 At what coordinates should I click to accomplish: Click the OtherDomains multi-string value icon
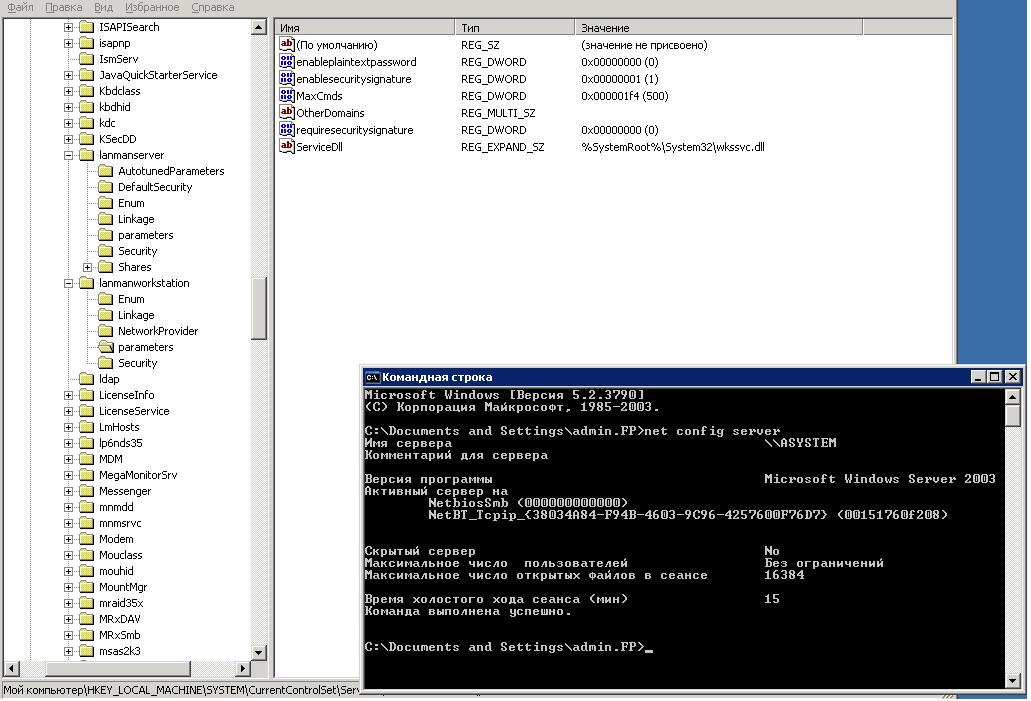[x=287, y=112]
